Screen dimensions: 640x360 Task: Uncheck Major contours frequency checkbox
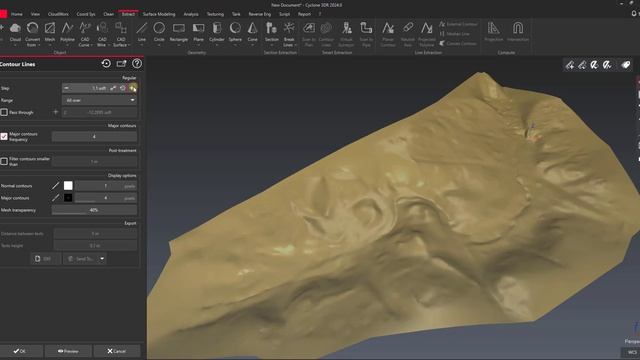4,137
